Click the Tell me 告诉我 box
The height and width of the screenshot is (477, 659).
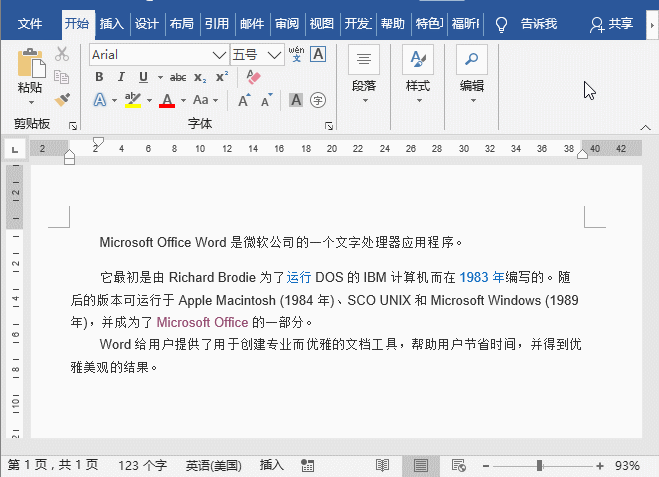pyautogui.click(x=539, y=24)
